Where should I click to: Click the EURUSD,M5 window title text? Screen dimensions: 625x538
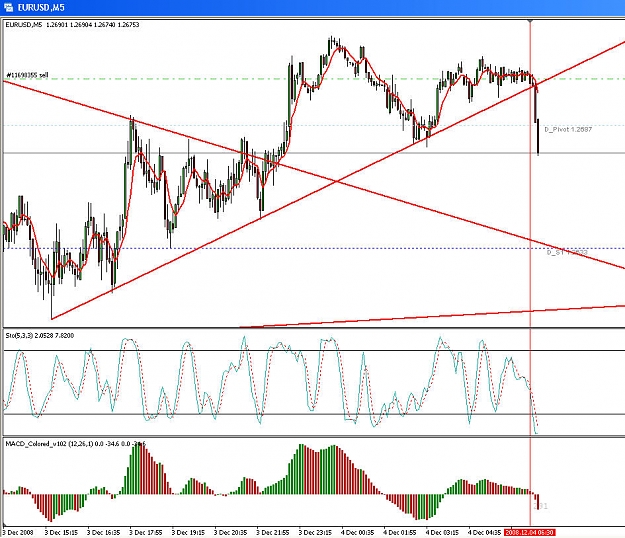click(41, 8)
